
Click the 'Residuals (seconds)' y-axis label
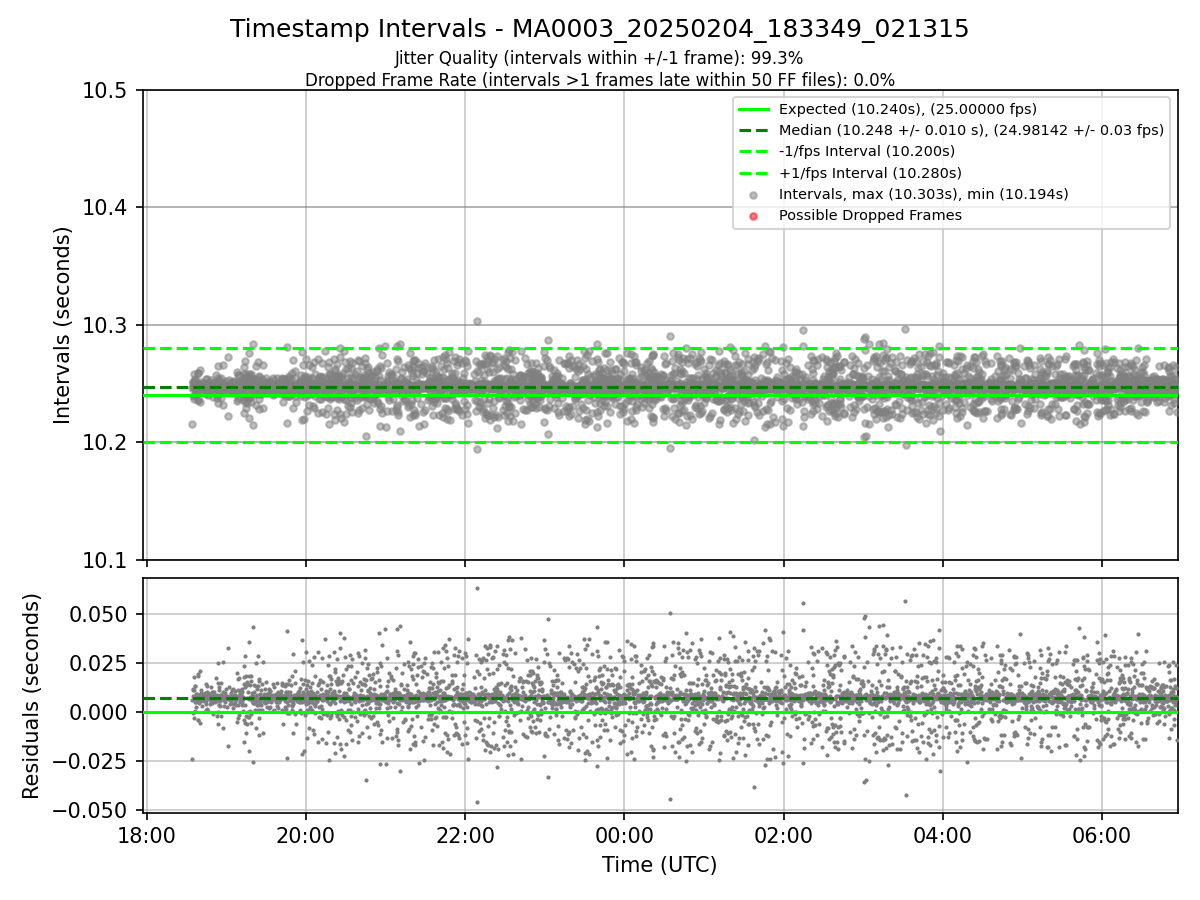[32, 696]
